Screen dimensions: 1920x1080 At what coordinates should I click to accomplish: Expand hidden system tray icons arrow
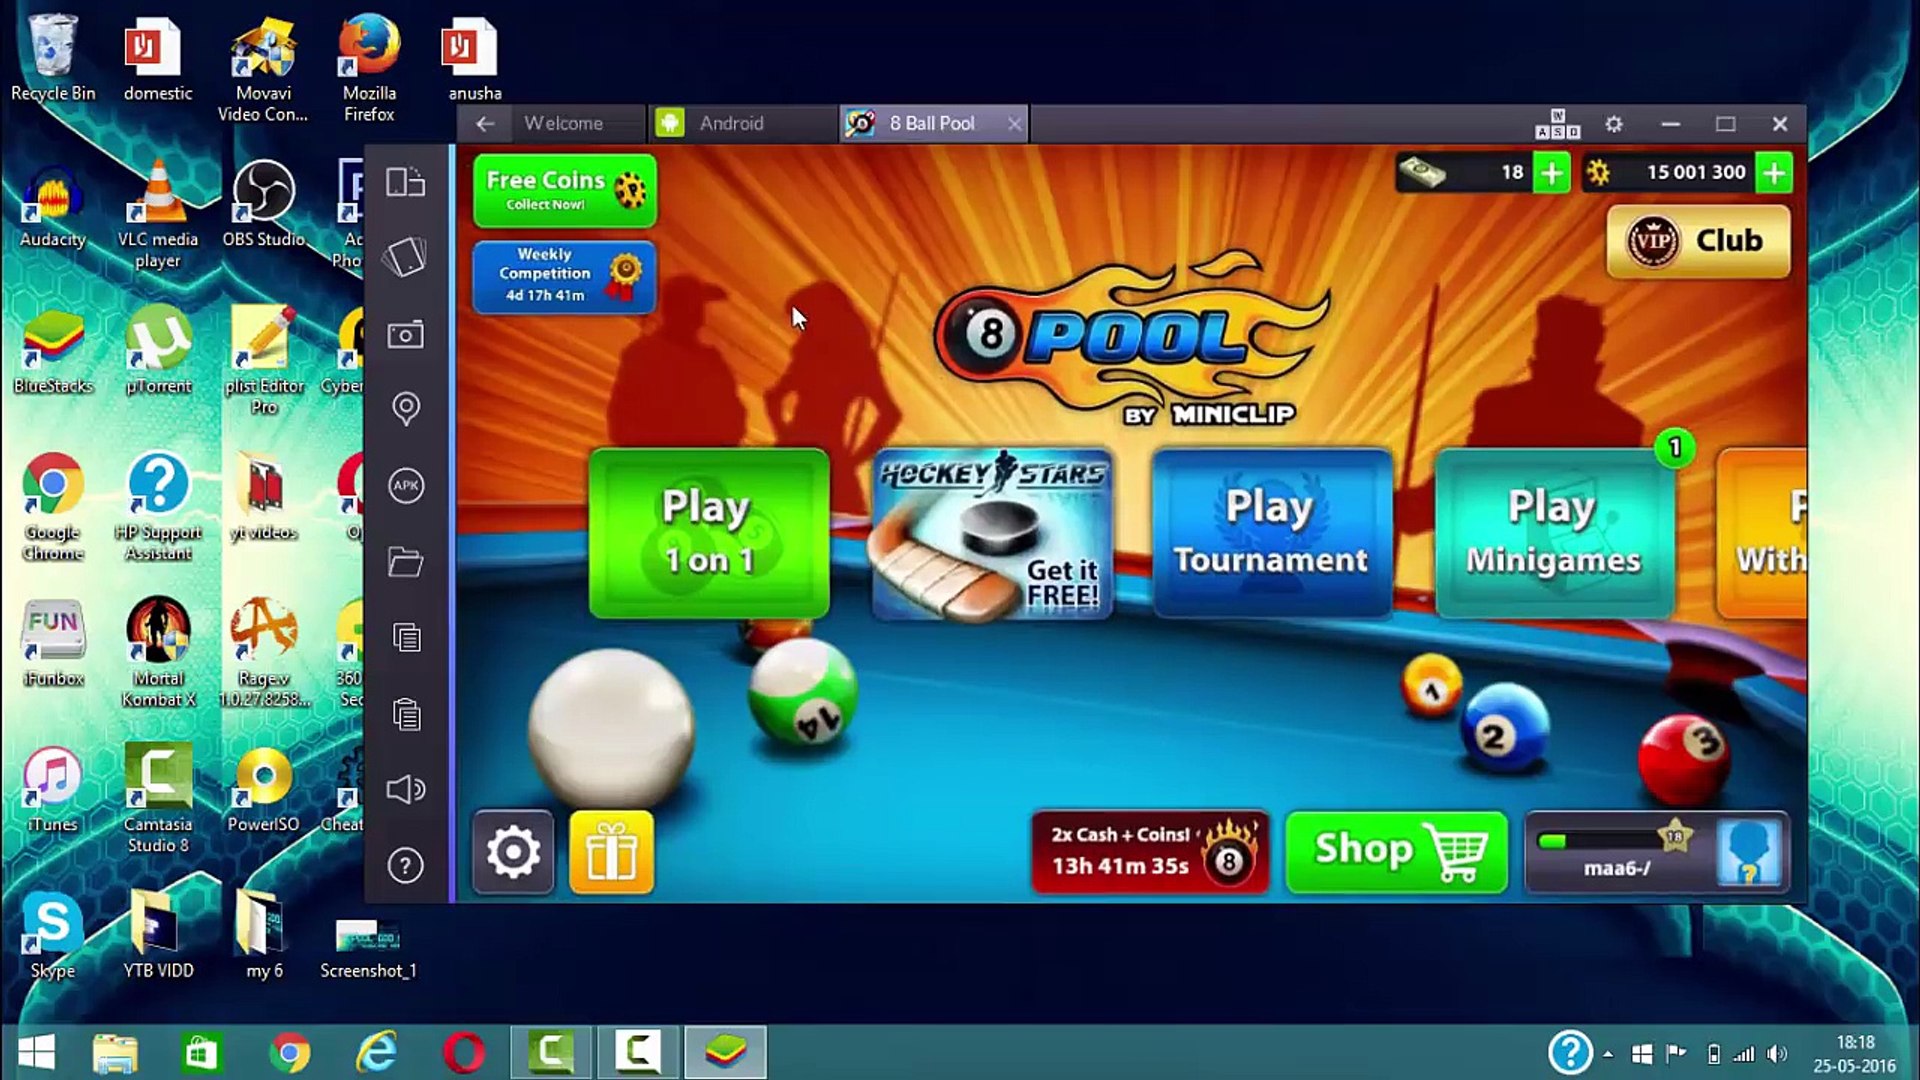[x=1607, y=1054]
